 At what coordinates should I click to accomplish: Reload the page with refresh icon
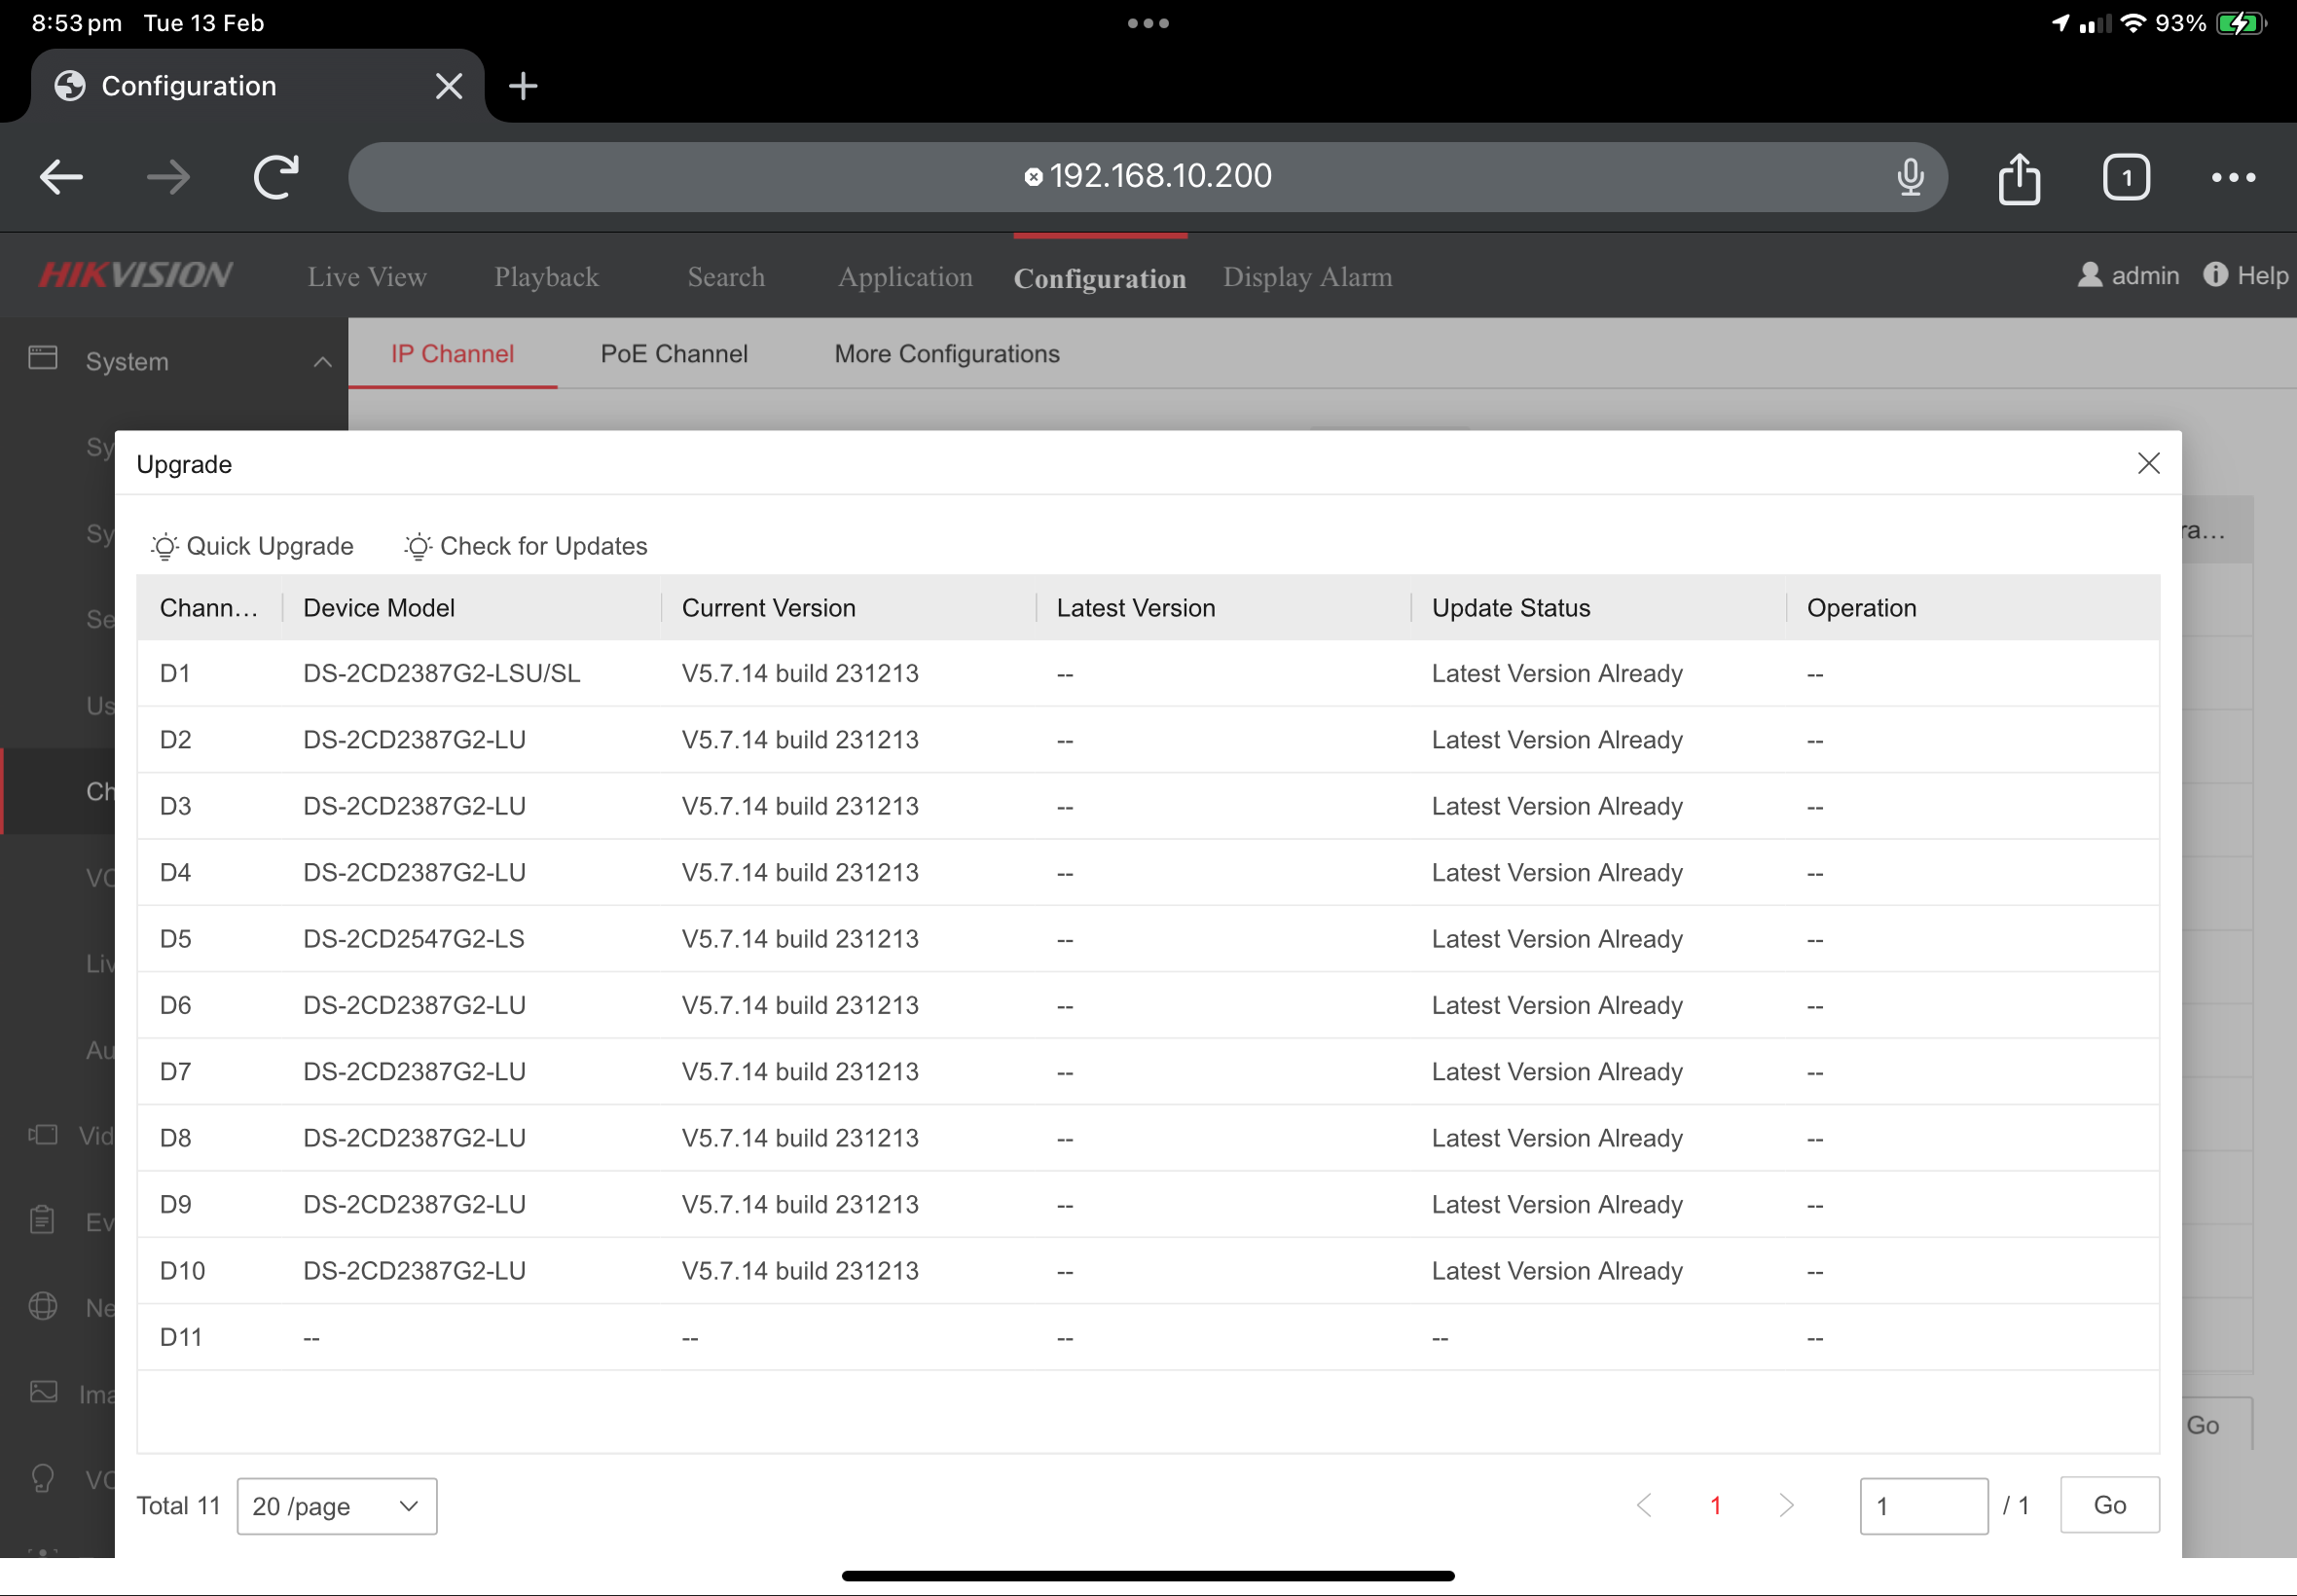coord(276,178)
